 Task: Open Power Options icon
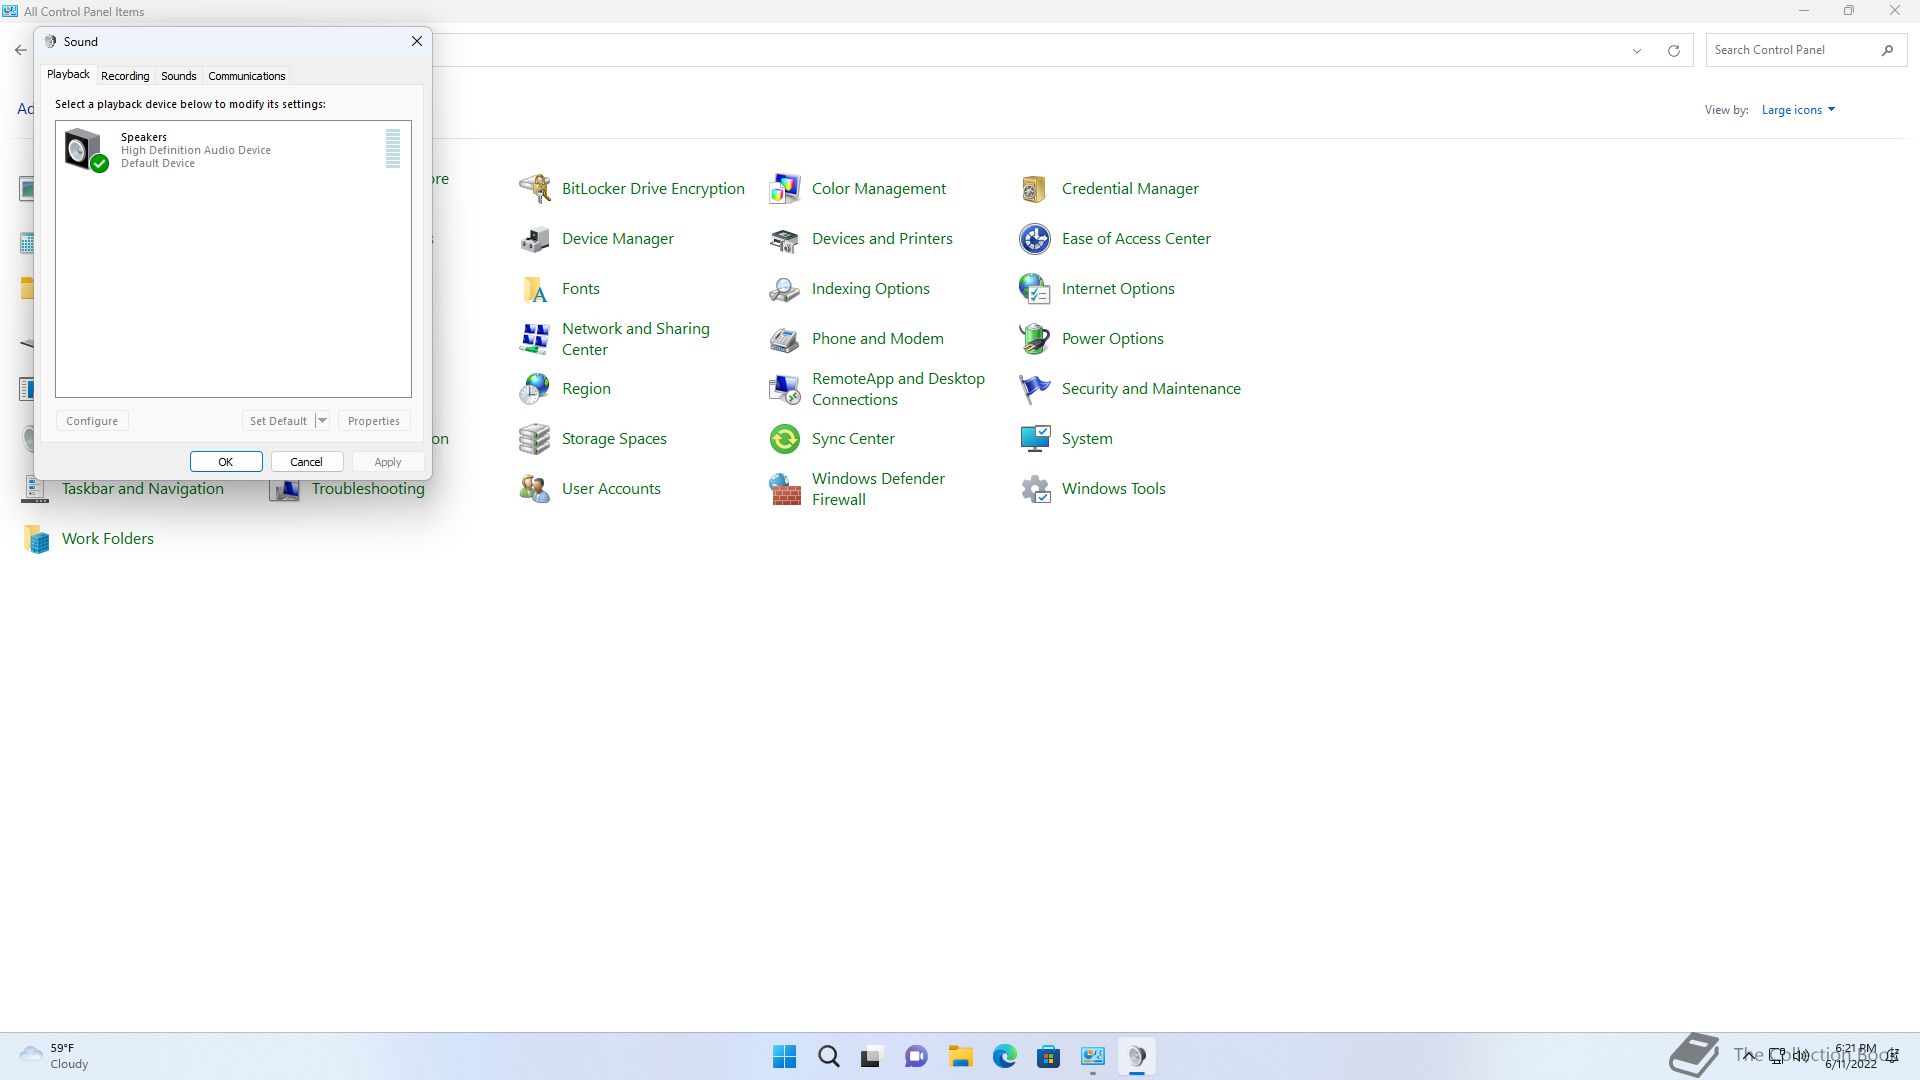coord(1035,338)
